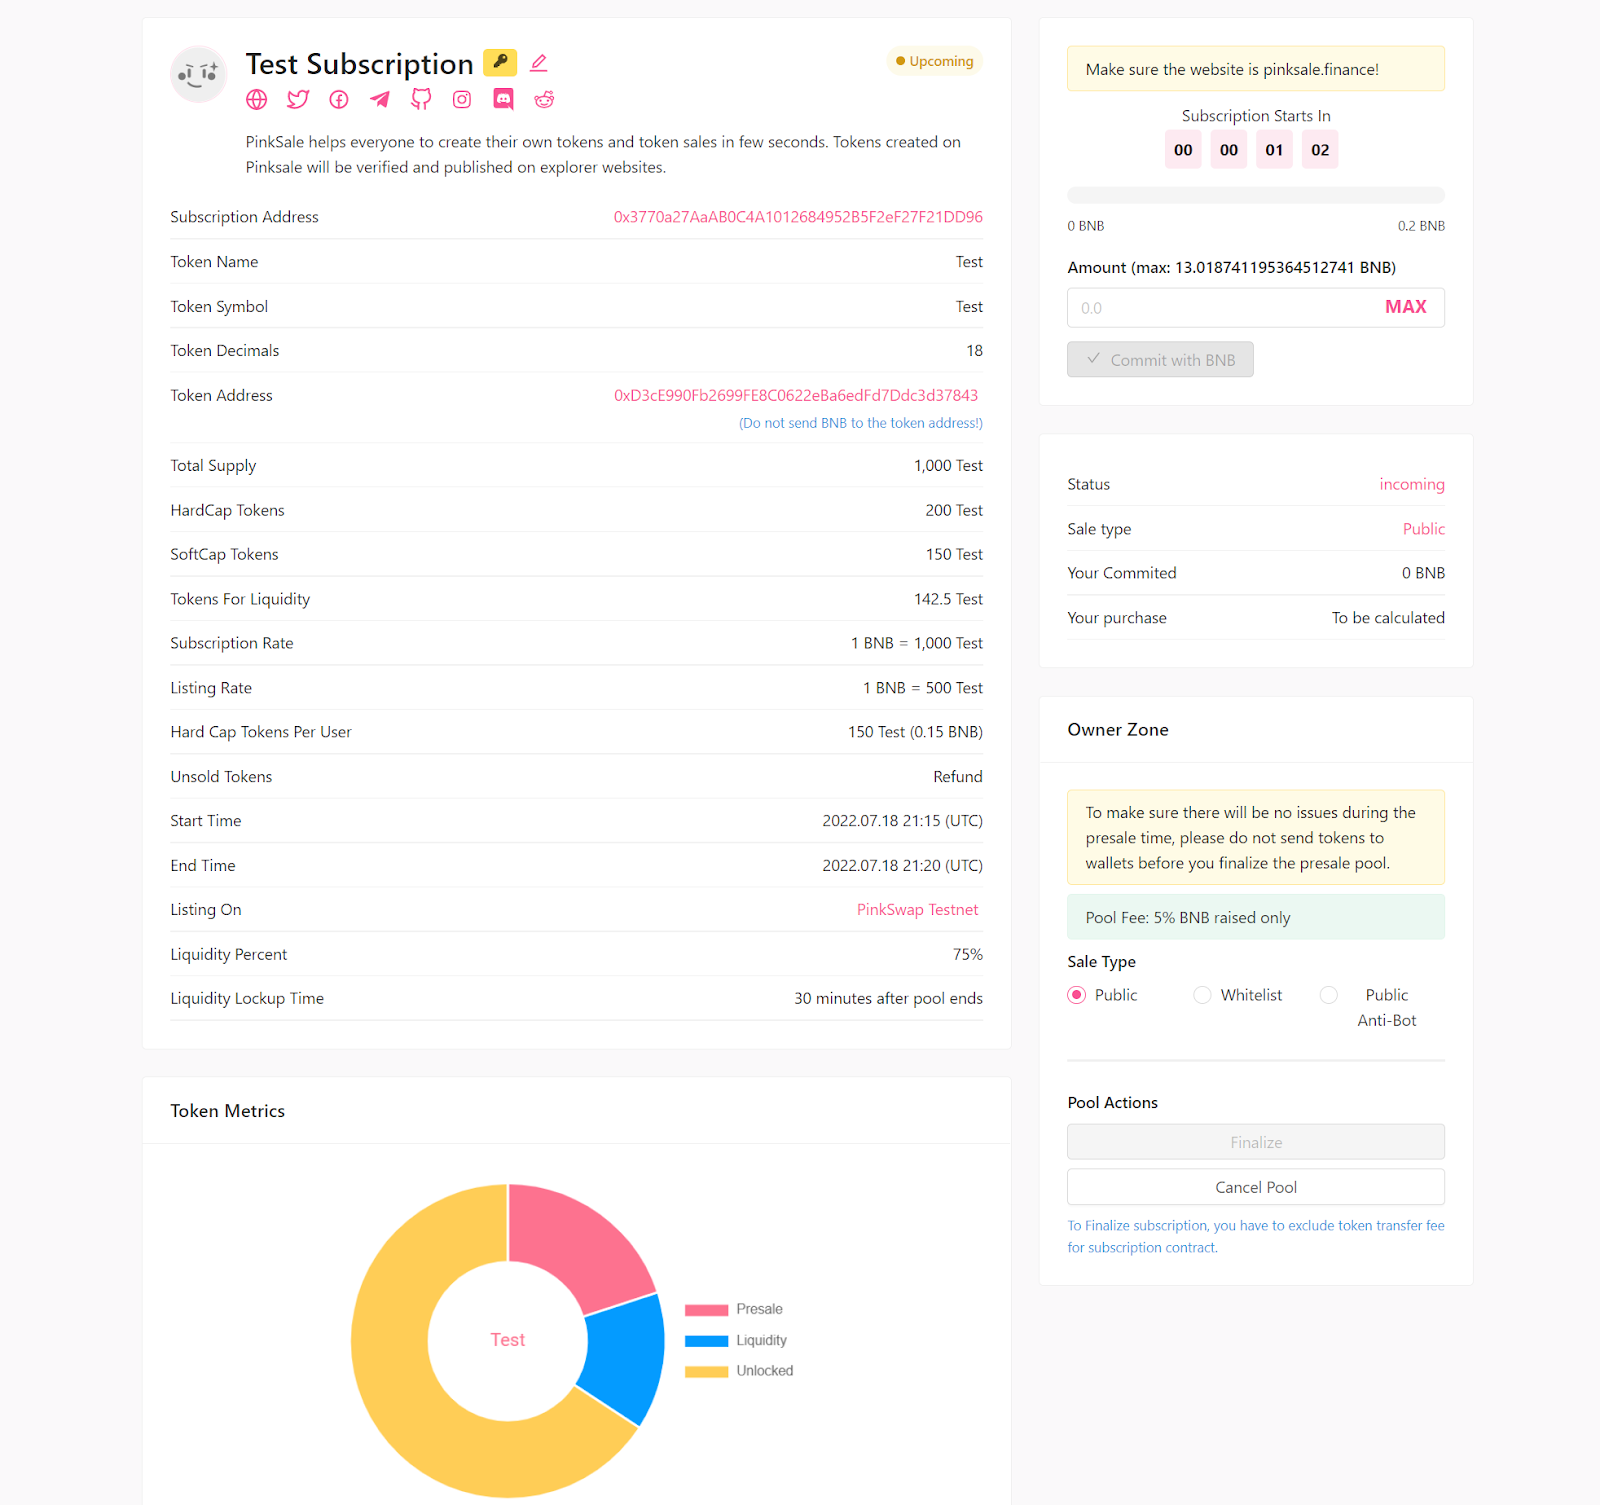Click the Sale type value 'Public'

tap(1424, 529)
